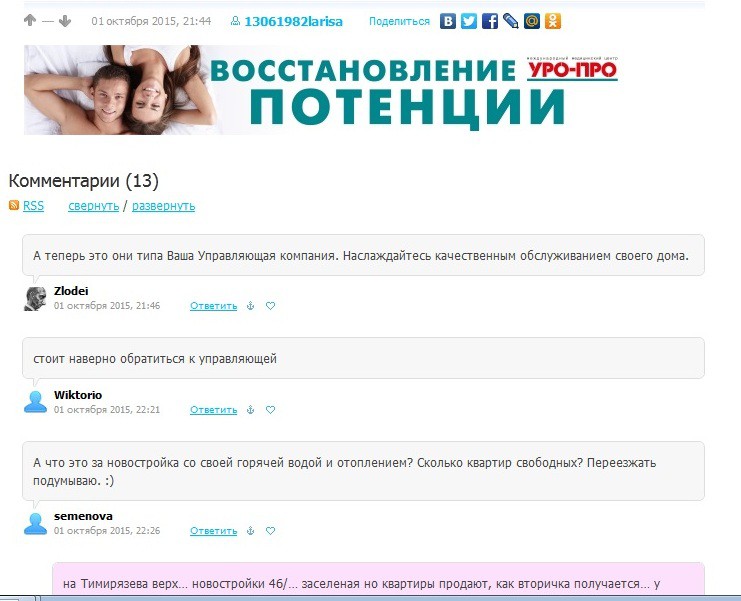Viewport: 741px width, 601px height.
Task: Share post on Mail.ru @ icon
Action: 531,21
